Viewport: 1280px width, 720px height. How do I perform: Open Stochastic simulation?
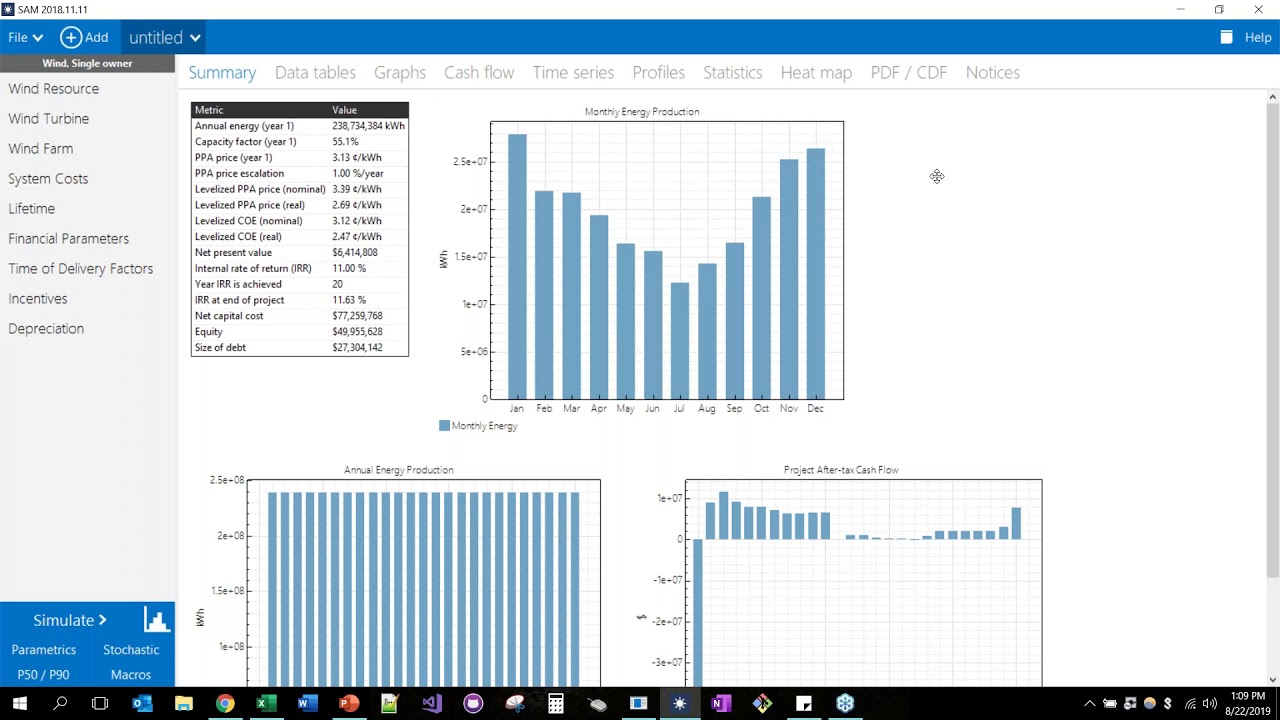131,650
